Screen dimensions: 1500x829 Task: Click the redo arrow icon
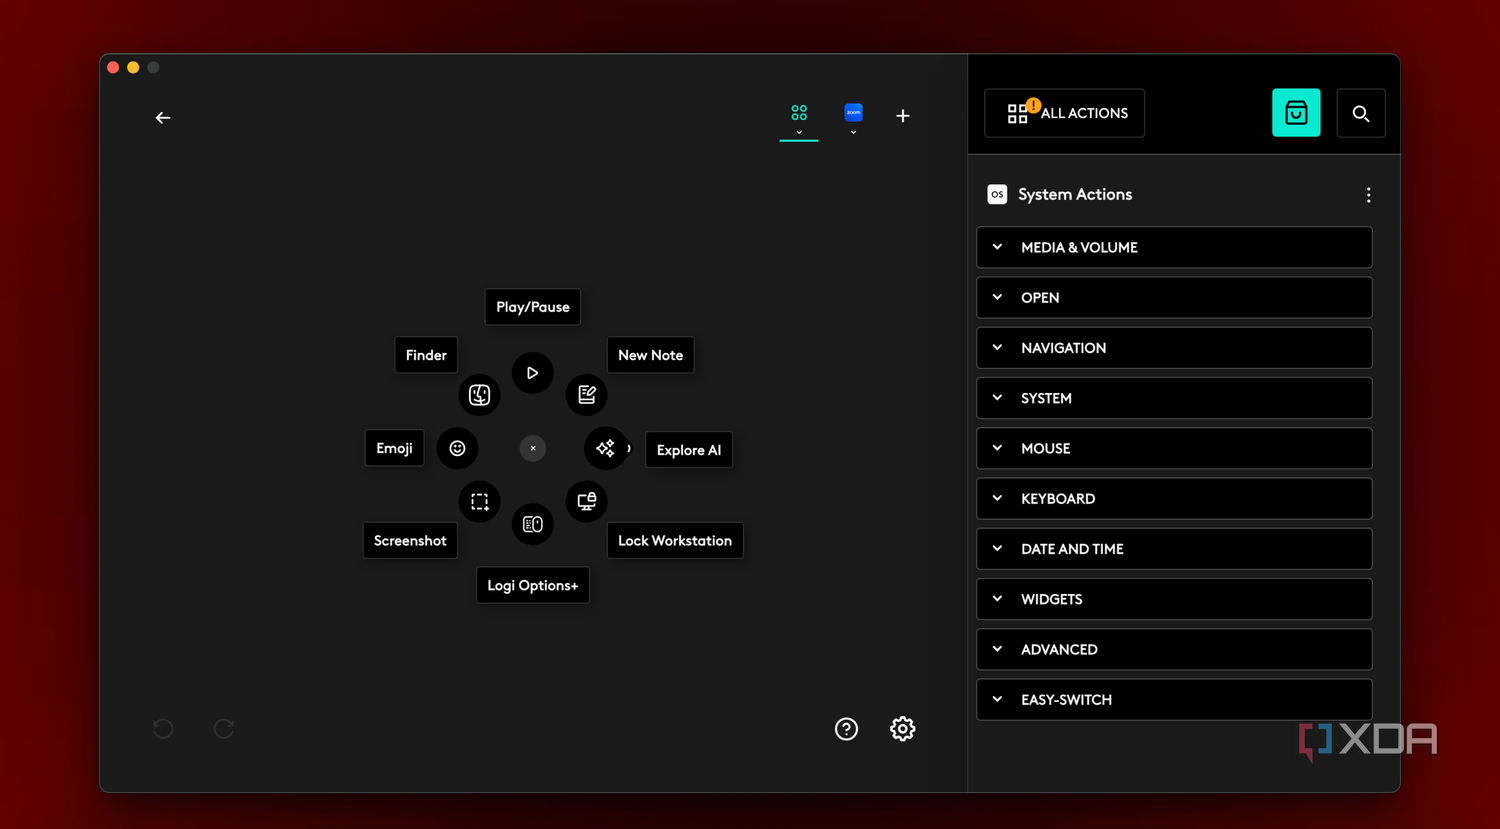224,729
